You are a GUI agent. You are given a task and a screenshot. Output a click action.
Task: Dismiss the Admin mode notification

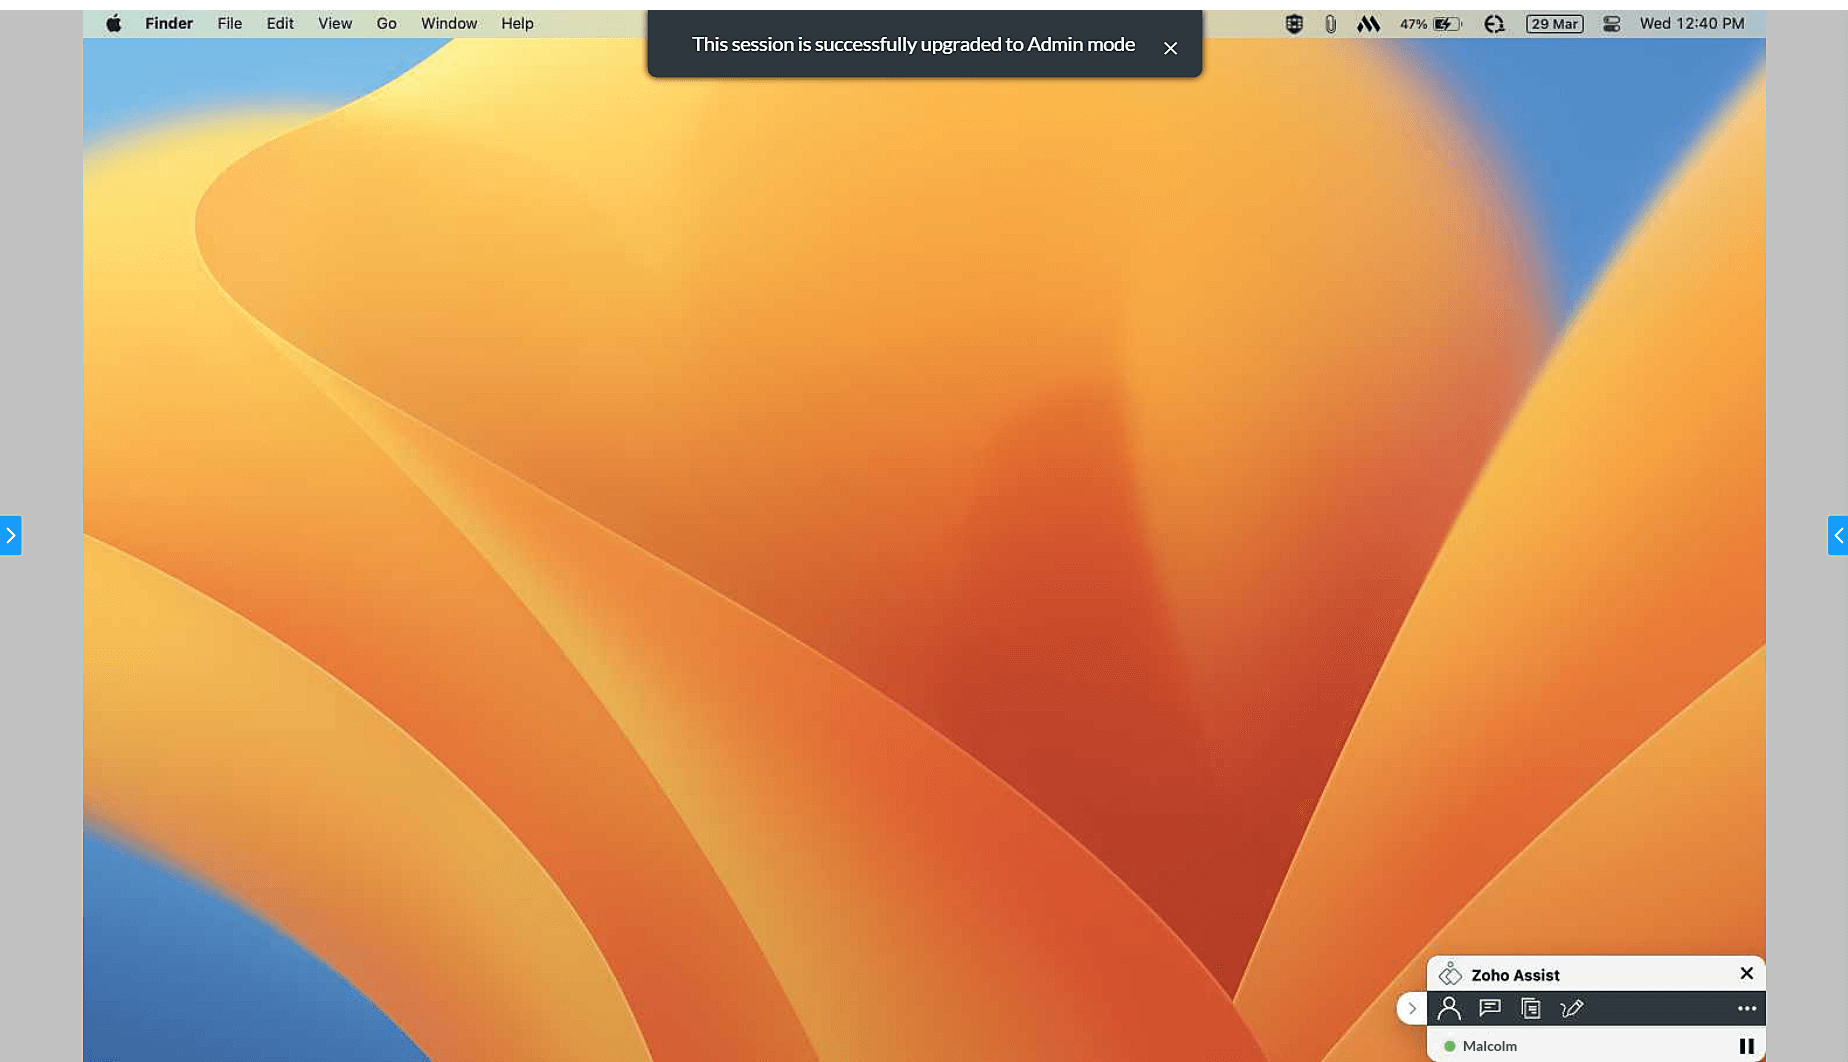(x=1170, y=47)
